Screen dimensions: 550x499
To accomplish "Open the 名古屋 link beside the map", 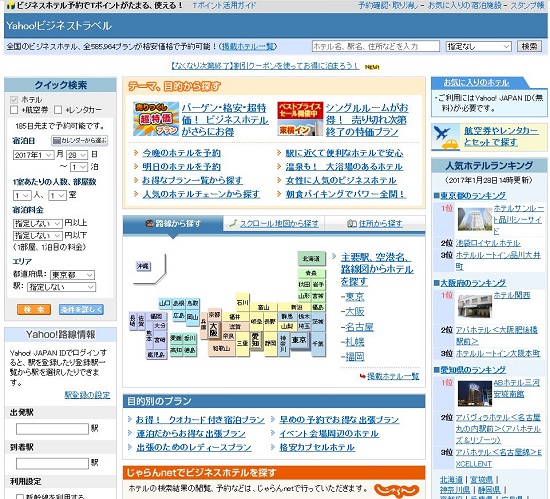I will click(x=359, y=327).
